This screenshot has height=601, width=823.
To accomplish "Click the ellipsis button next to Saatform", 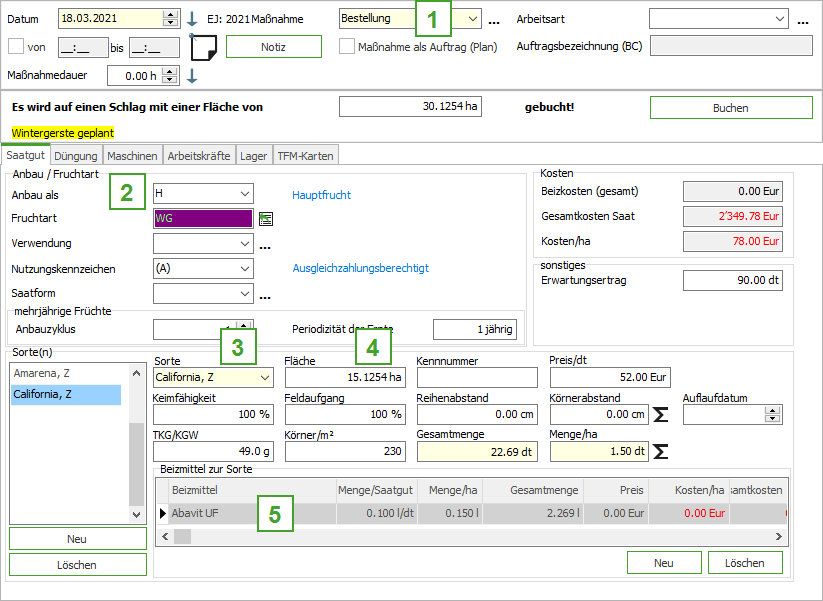I will point(265,295).
